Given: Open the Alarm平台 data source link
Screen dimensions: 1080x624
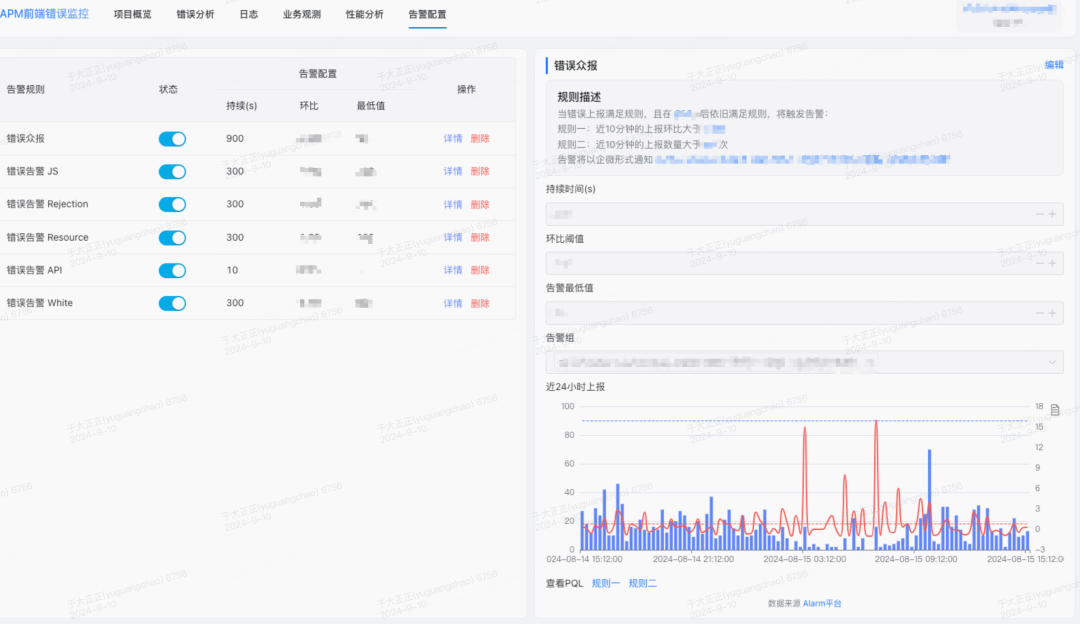Looking at the screenshot, I should 822,603.
